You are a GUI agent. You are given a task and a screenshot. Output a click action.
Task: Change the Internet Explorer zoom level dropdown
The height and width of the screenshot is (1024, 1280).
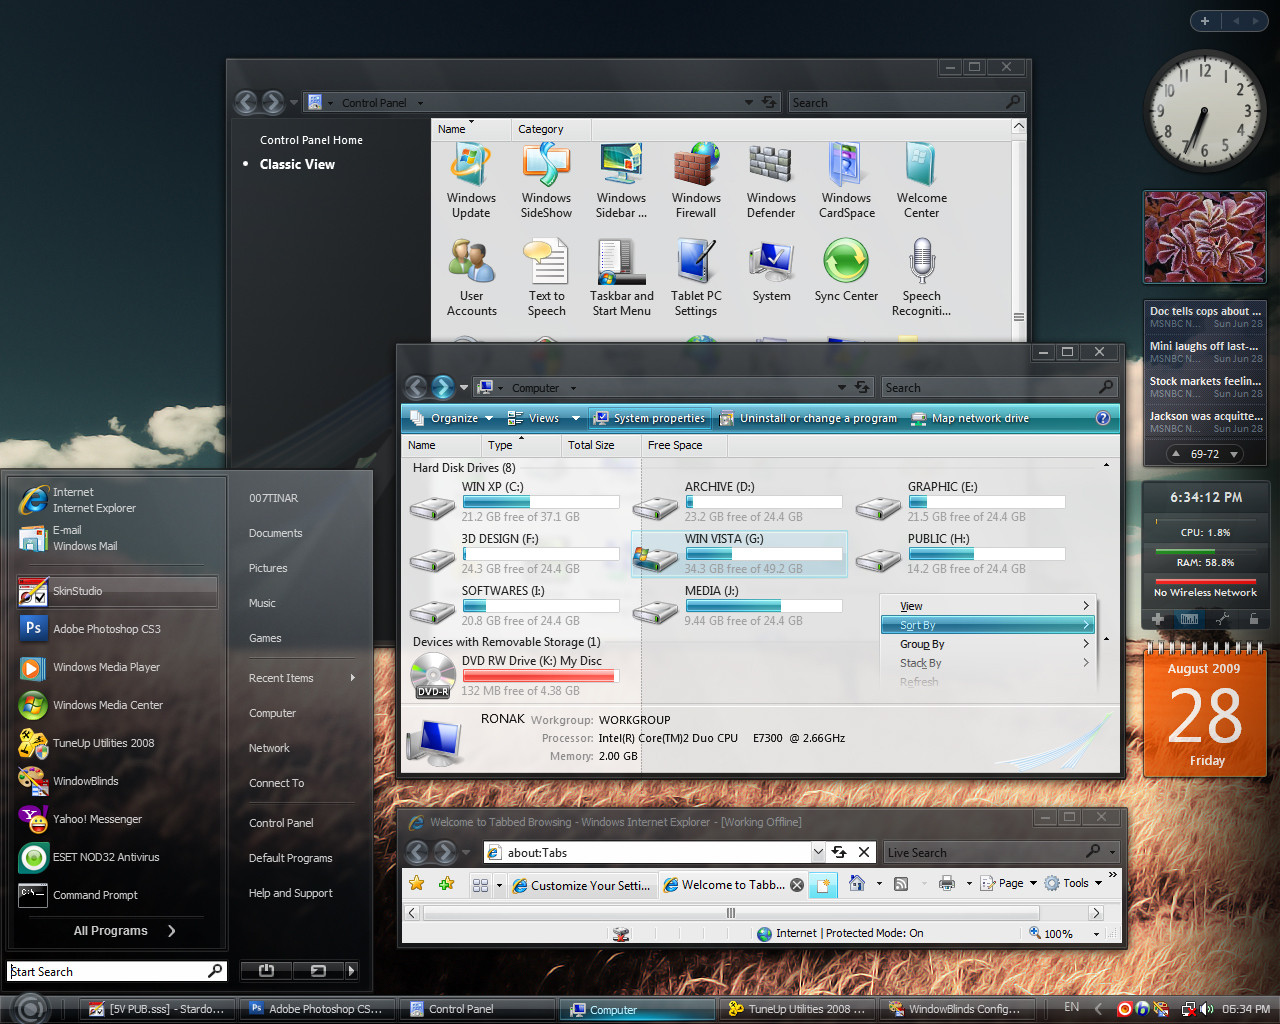point(1096,933)
